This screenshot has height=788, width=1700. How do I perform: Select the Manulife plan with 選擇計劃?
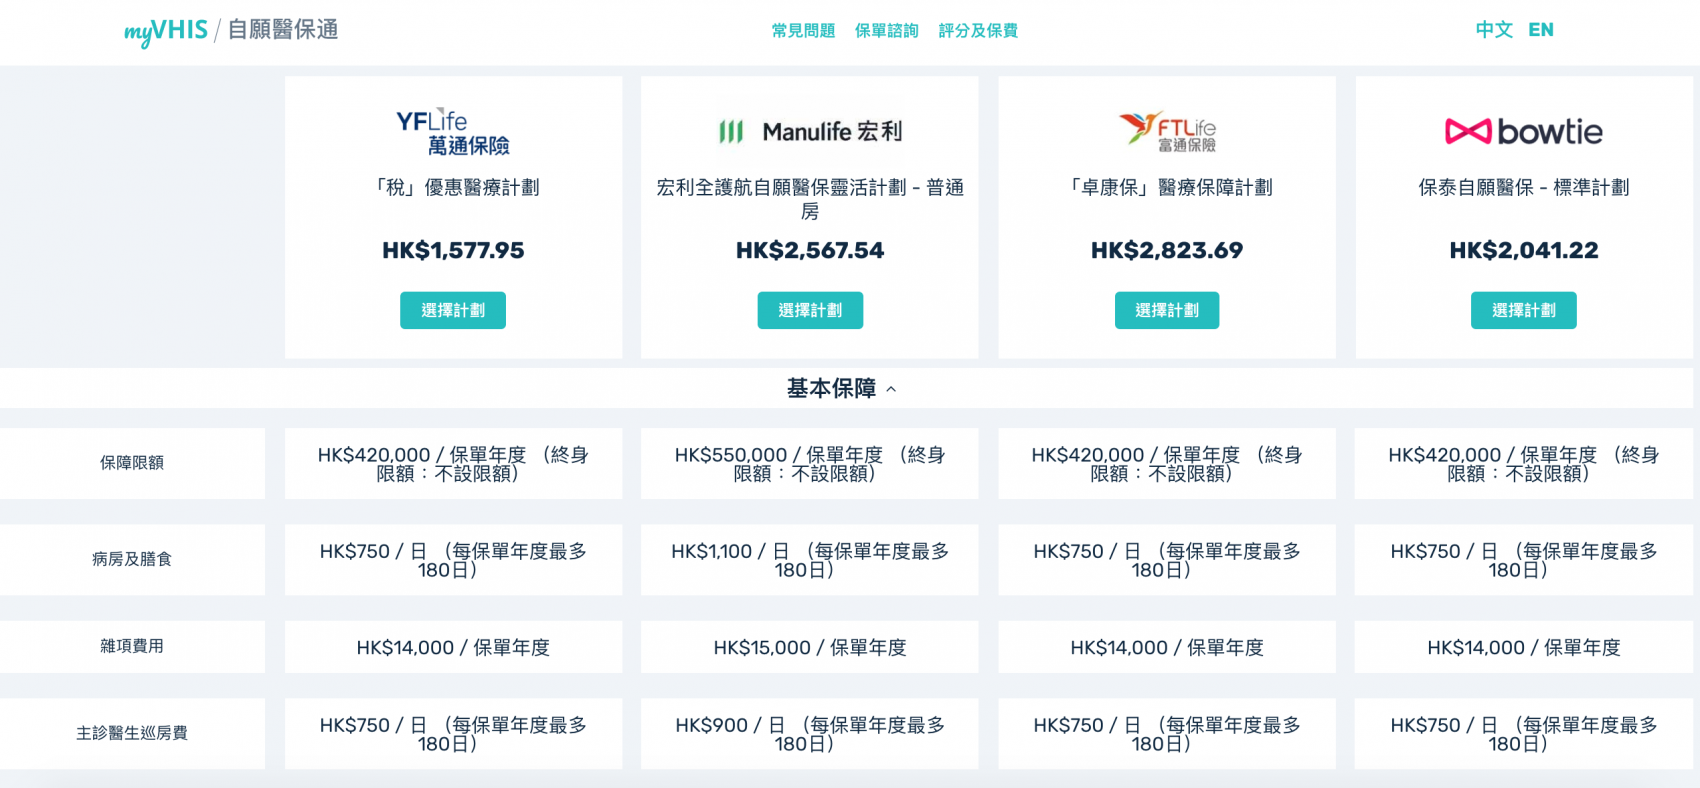click(x=810, y=310)
